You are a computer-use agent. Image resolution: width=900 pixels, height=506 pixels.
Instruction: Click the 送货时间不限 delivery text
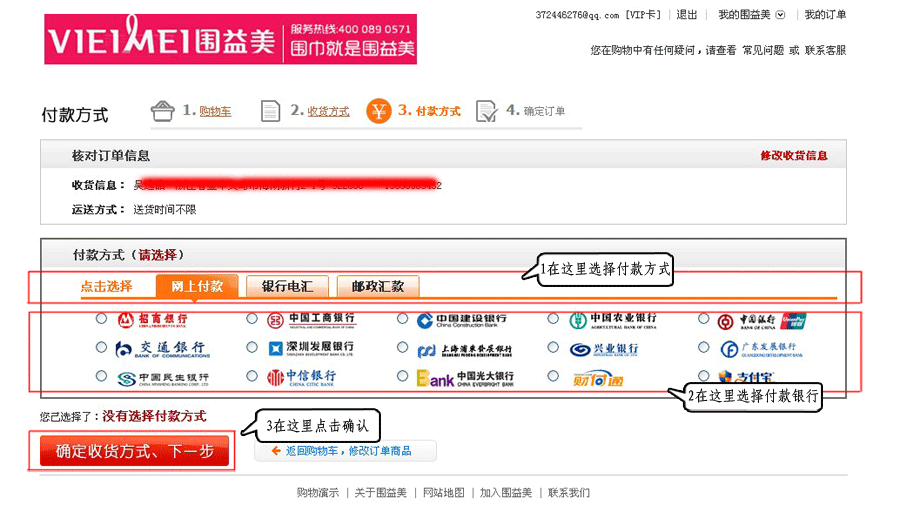[165, 210]
